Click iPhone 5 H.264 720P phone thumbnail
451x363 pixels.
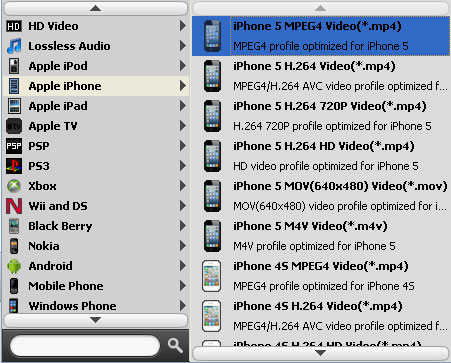[x=212, y=116]
